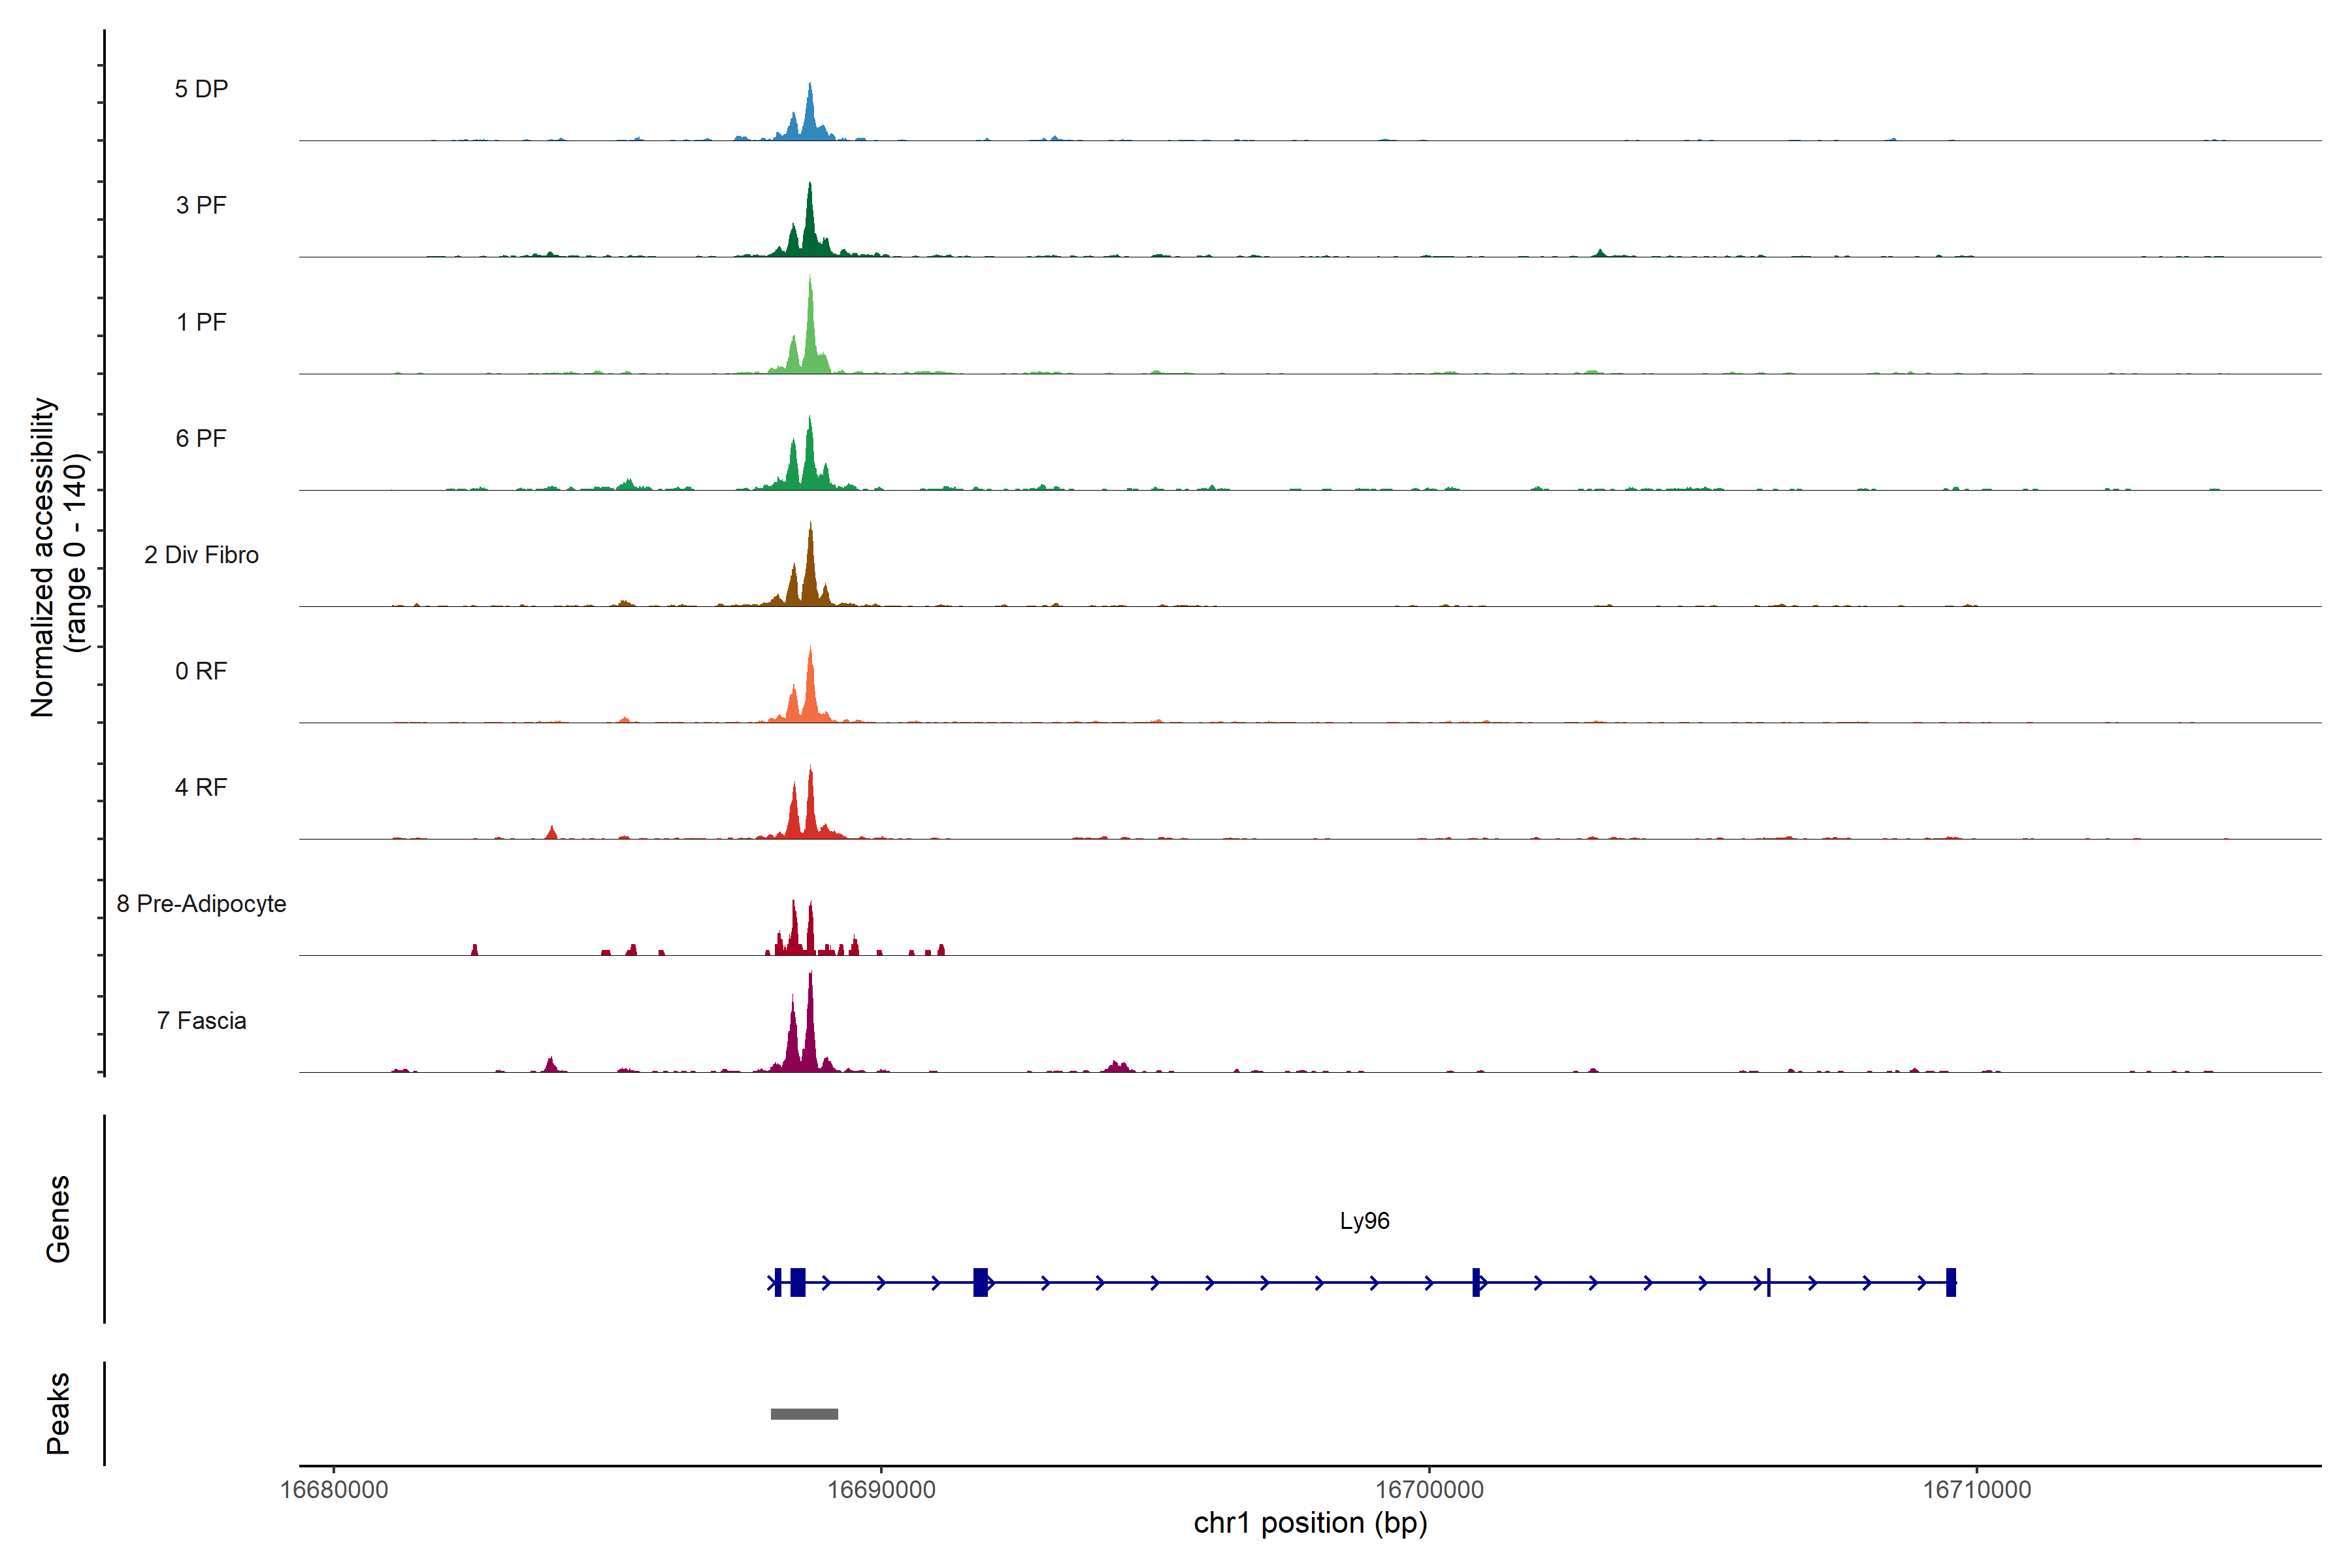This screenshot has height=1568, width=2352.
Task: Click the 0 RF track label
Action: coord(201,671)
